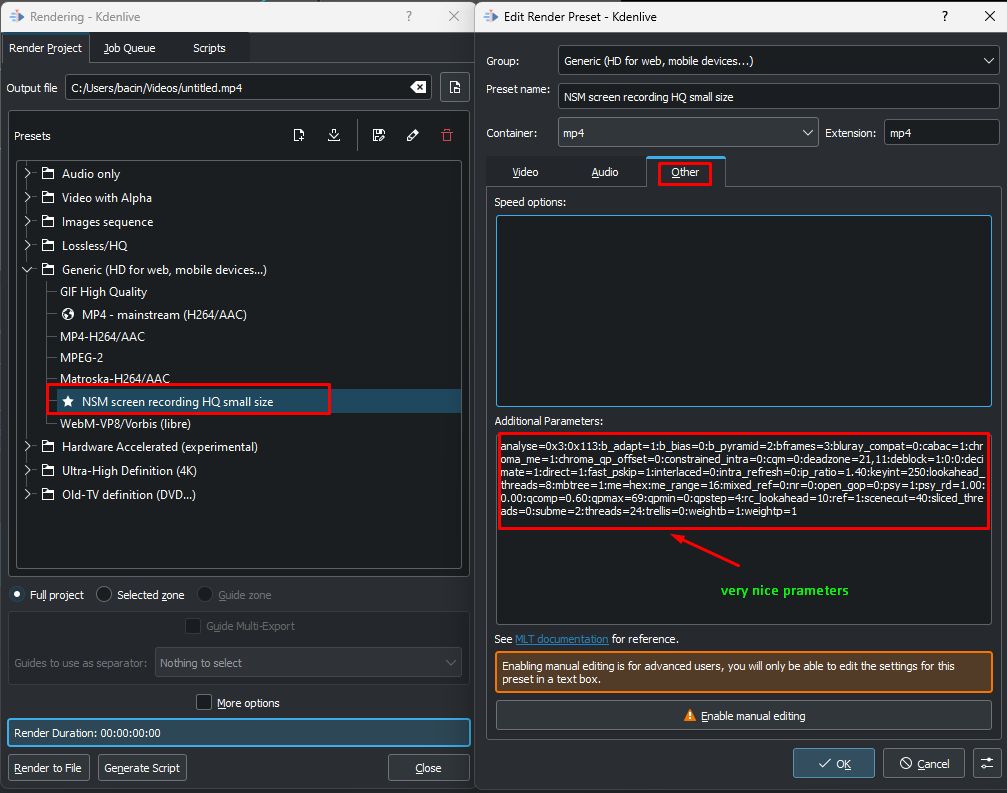Click the Generate Script button
The image size is (1007, 793).
tap(142, 767)
